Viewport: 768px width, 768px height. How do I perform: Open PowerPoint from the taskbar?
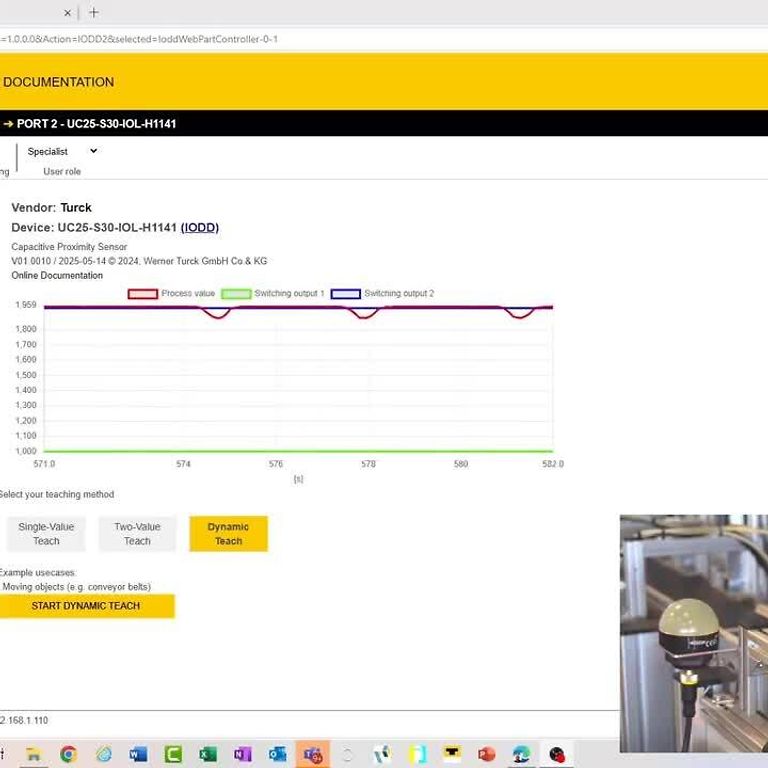click(x=487, y=754)
